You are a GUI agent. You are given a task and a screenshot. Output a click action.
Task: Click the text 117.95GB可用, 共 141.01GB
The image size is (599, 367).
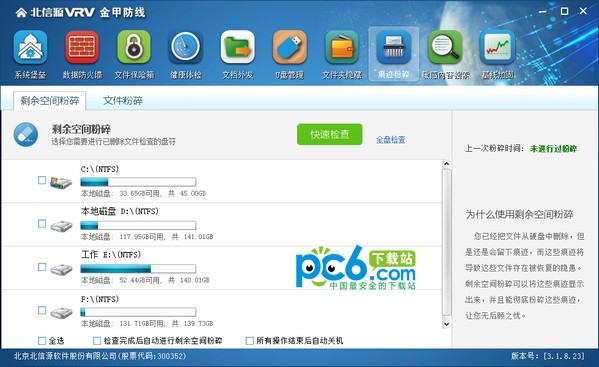(x=166, y=237)
